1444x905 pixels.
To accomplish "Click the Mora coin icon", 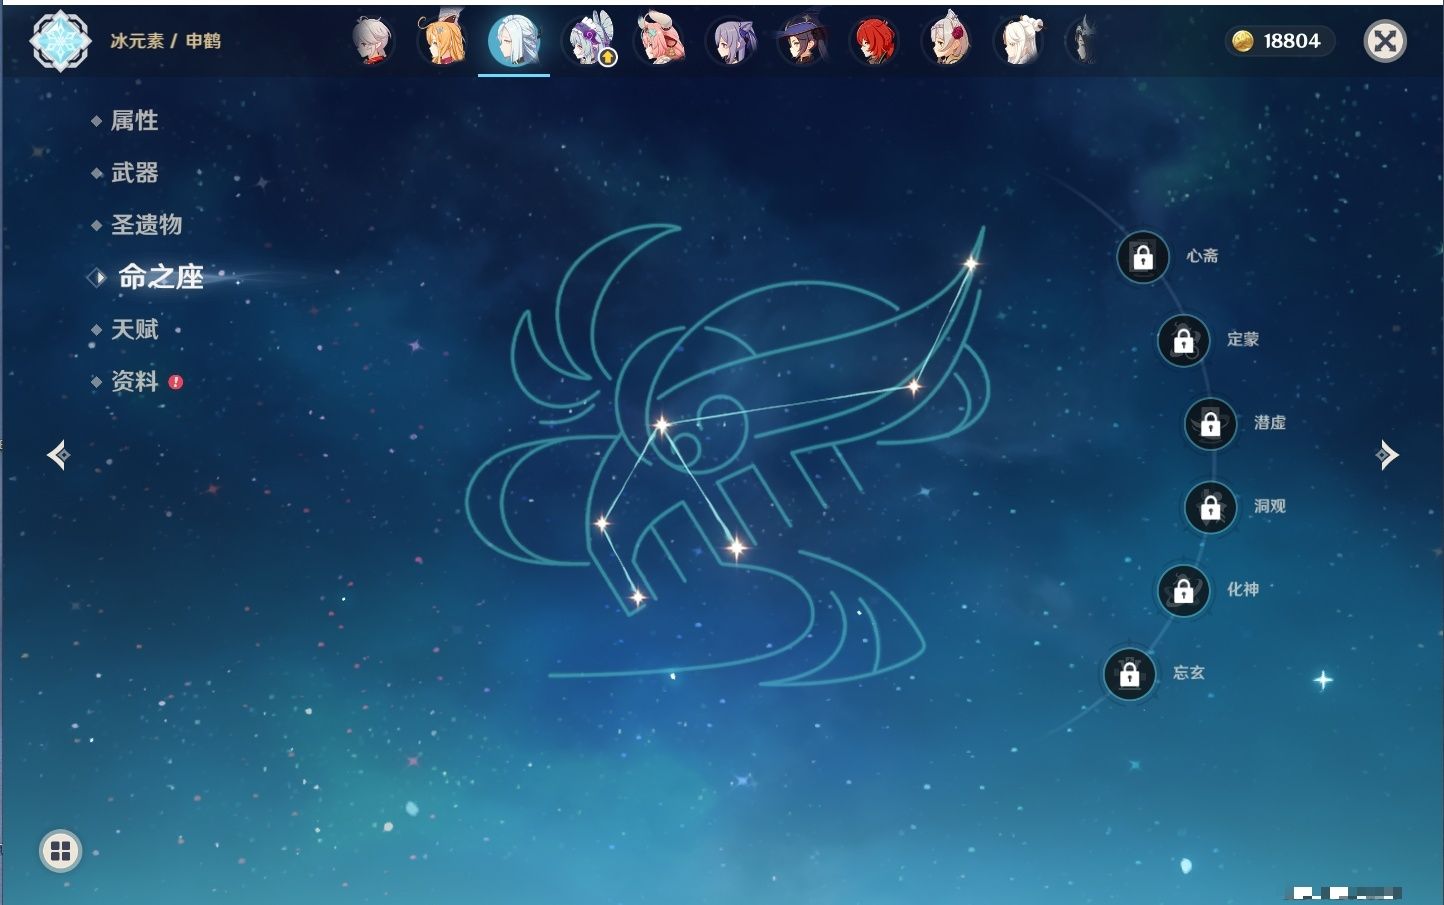I will tap(1242, 41).
